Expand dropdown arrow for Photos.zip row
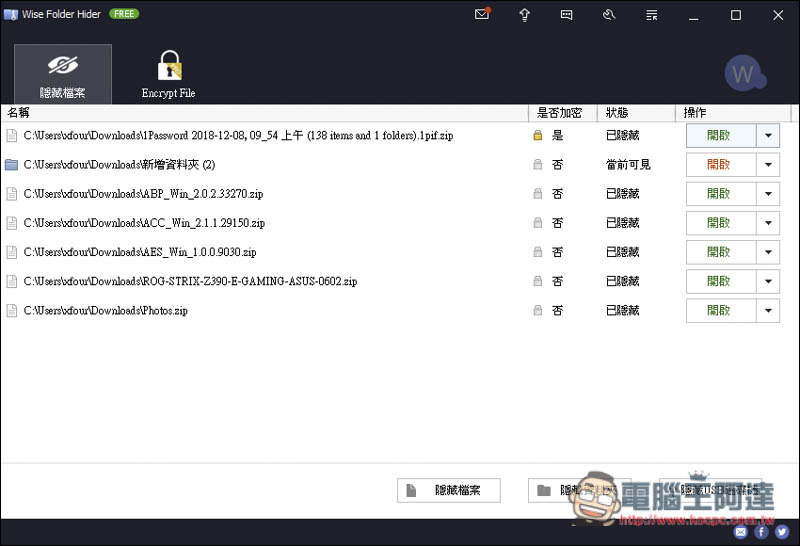The image size is (800, 546). click(768, 310)
